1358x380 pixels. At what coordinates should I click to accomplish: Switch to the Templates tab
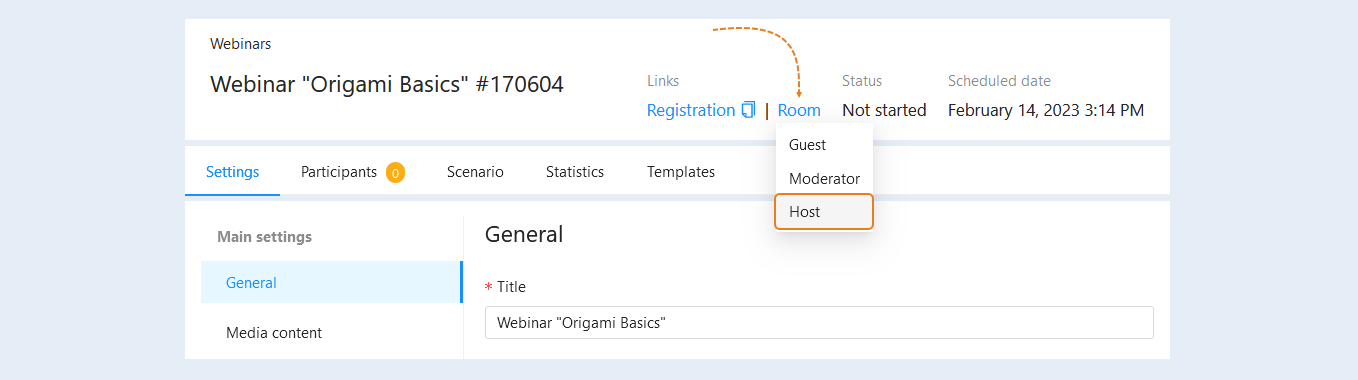click(681, 172)
